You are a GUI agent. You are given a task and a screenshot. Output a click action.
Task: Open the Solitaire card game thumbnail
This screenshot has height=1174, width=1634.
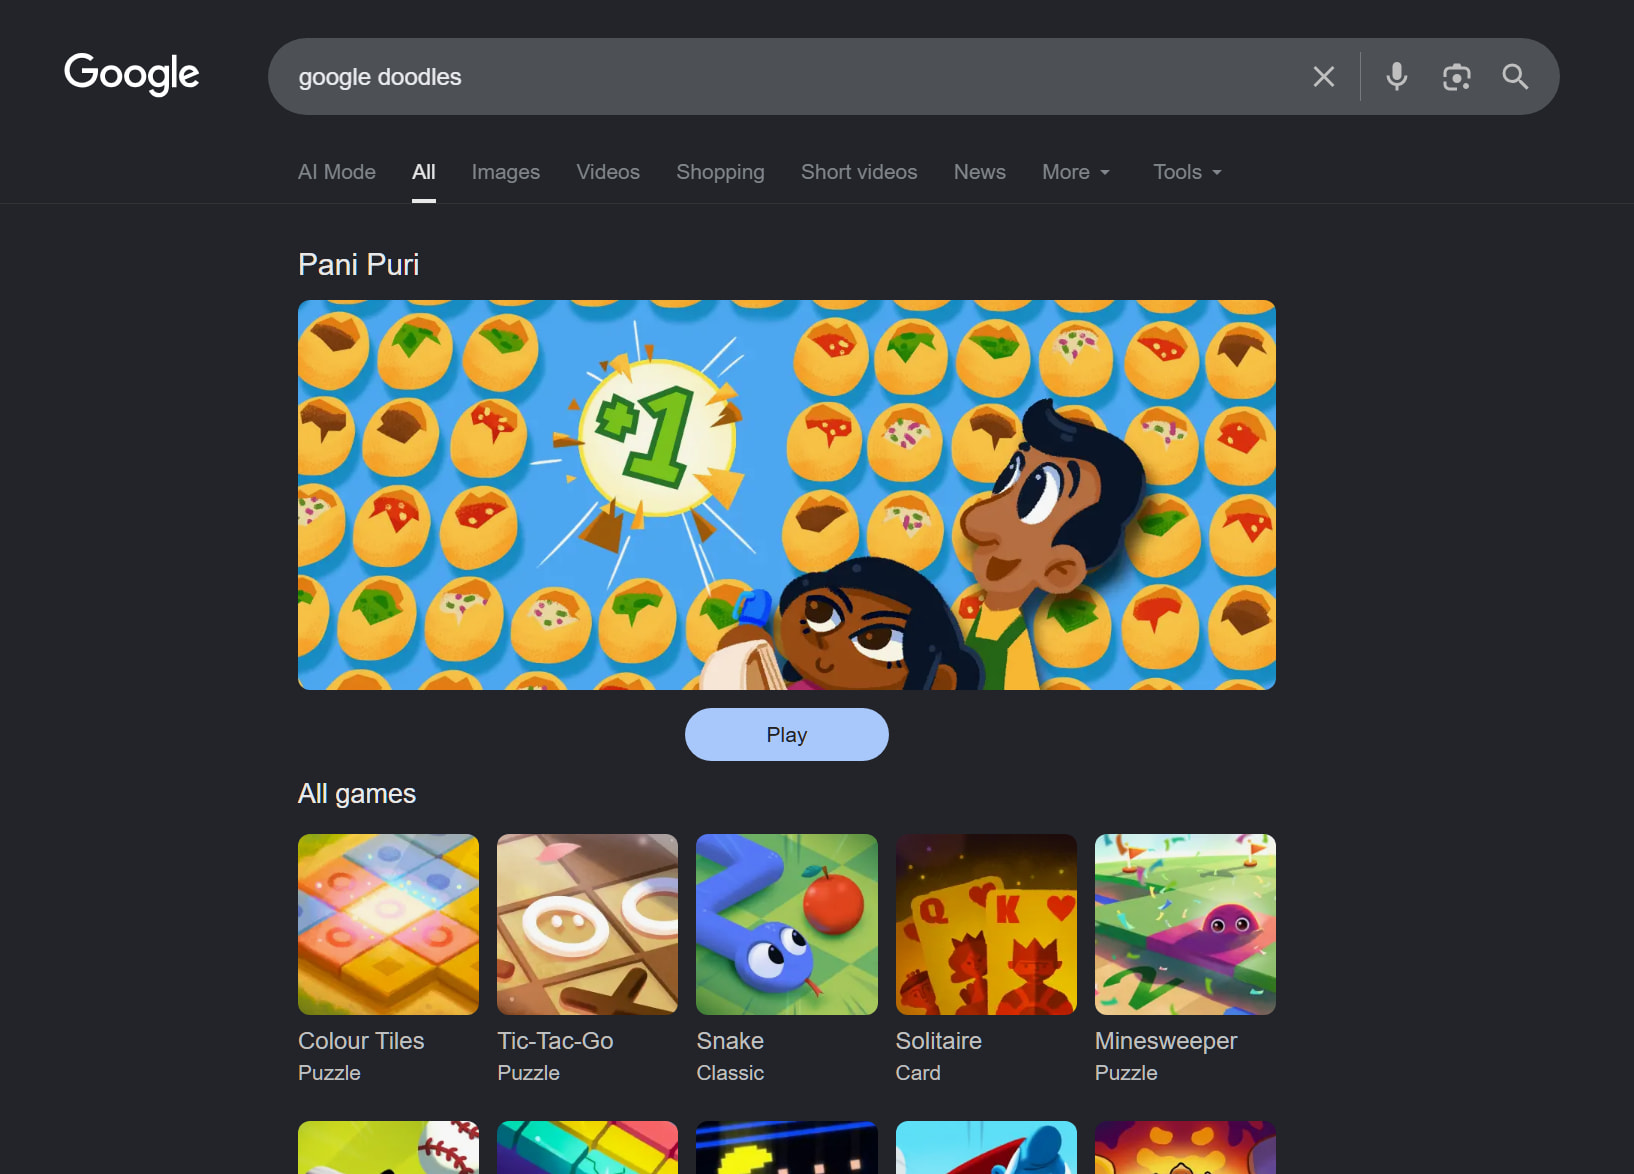pos(986,924)
